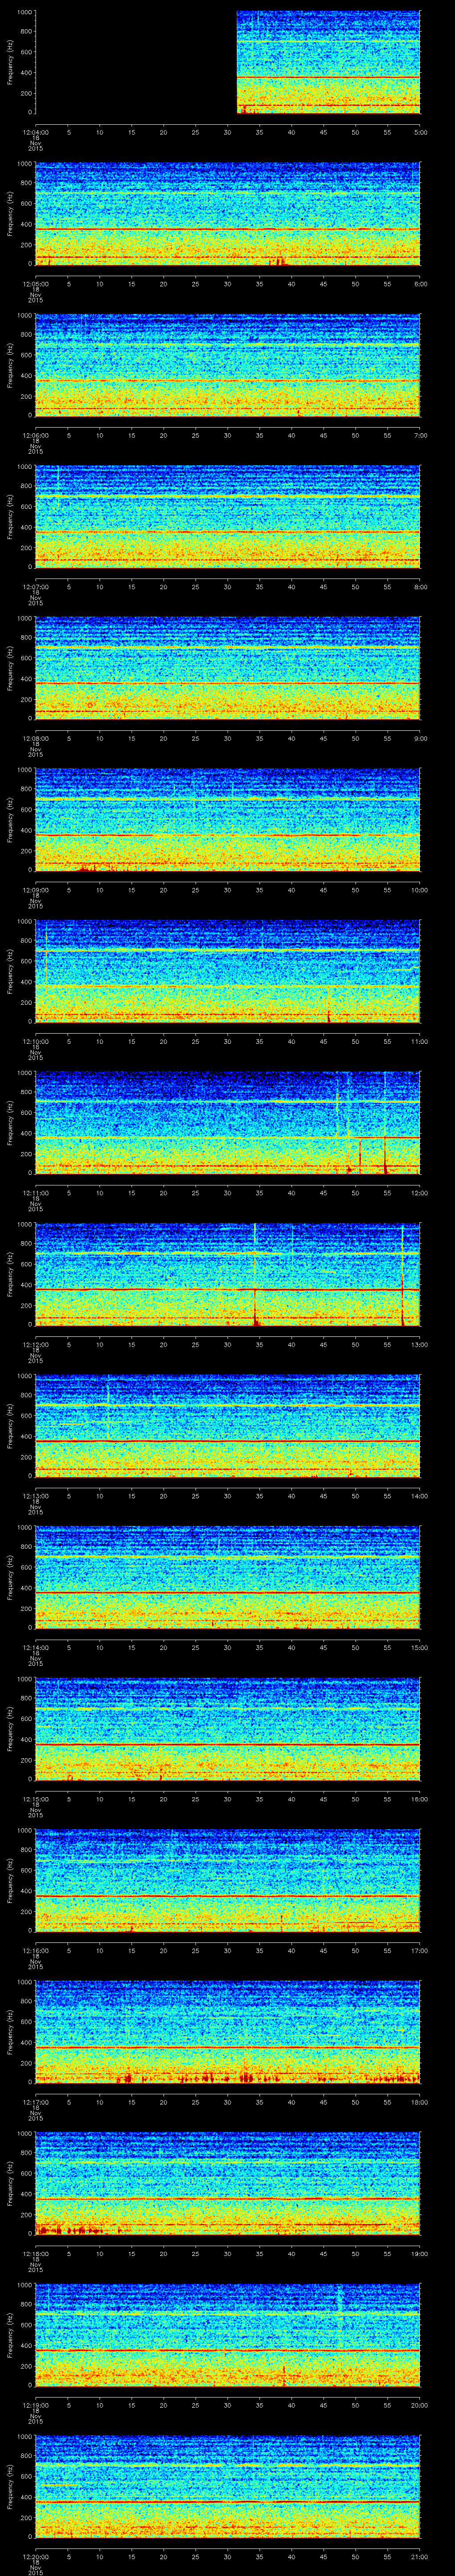Image resolution: width=455 pixels, height=2576 pixels.
Task: Click the spectrogram panel starting at 12:10:00
Action: coord(228,971)
